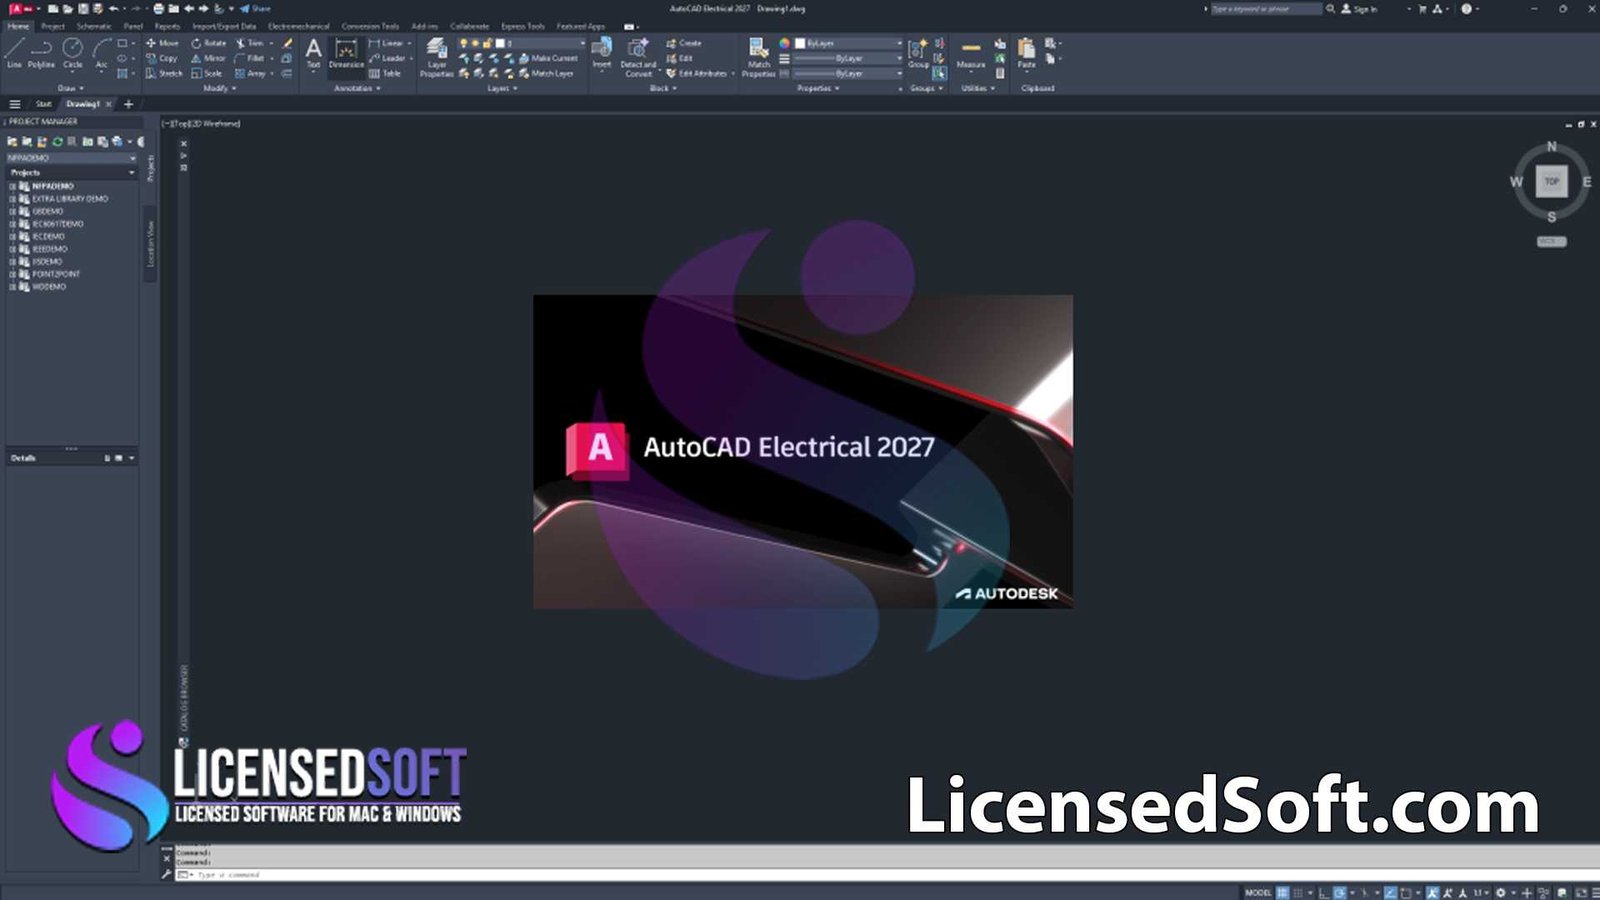The width and height of the screenshot is (1600, 900).
Task: Click the Layer Properties icon
Action: click(437, 55)
